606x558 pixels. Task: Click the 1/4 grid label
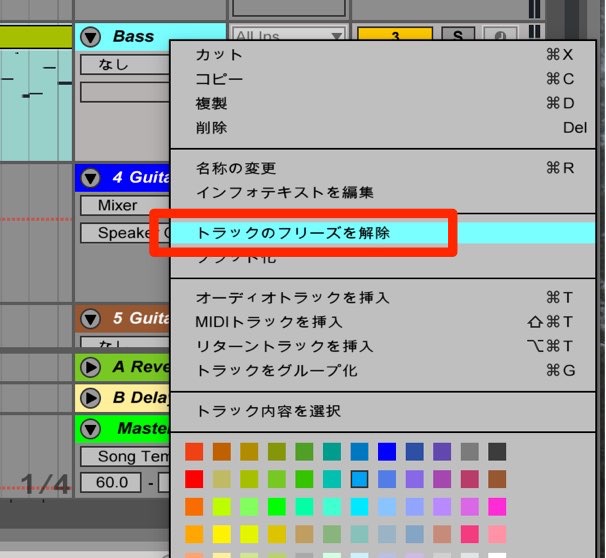(46, 484)
